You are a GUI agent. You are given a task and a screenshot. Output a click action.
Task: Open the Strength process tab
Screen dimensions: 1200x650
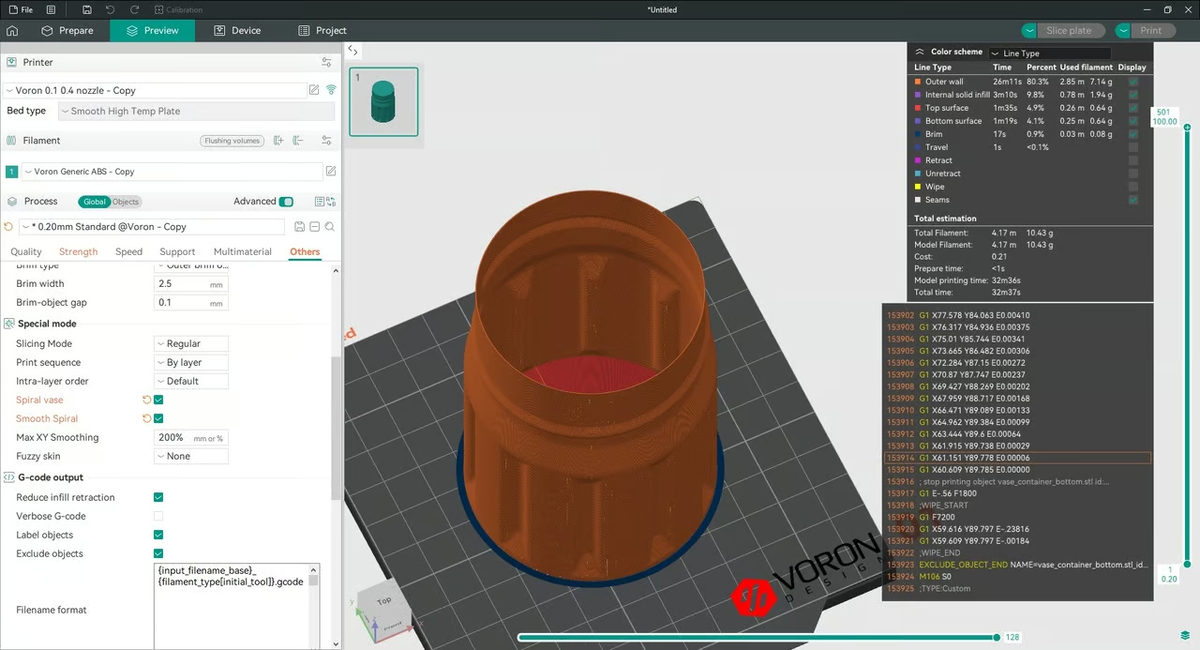[78, 252]
